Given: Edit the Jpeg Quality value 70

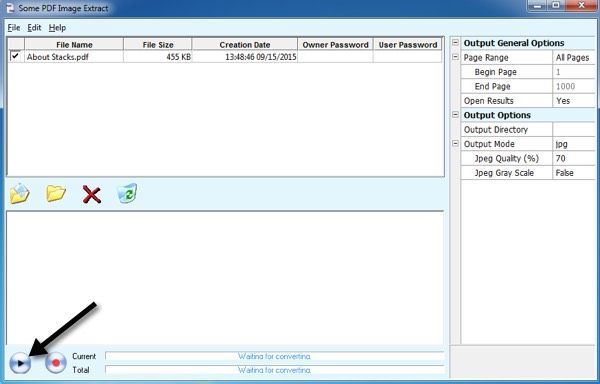Looking at the screenshot, I should (574, 158).
